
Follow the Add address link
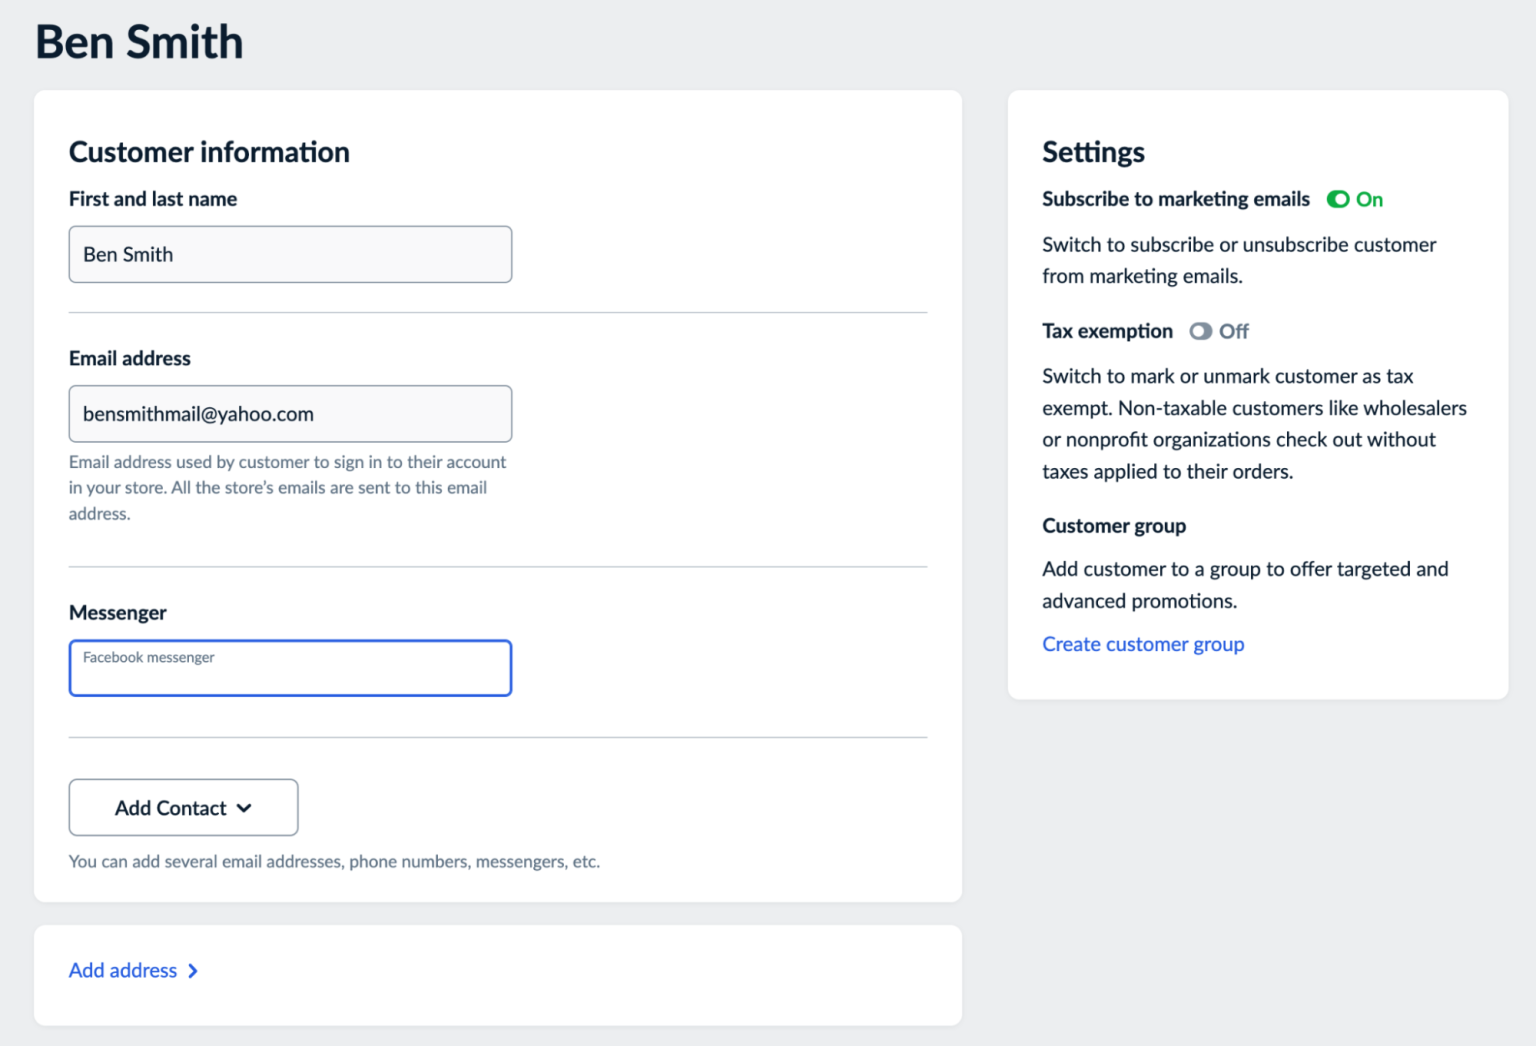(x=122, y=970)
